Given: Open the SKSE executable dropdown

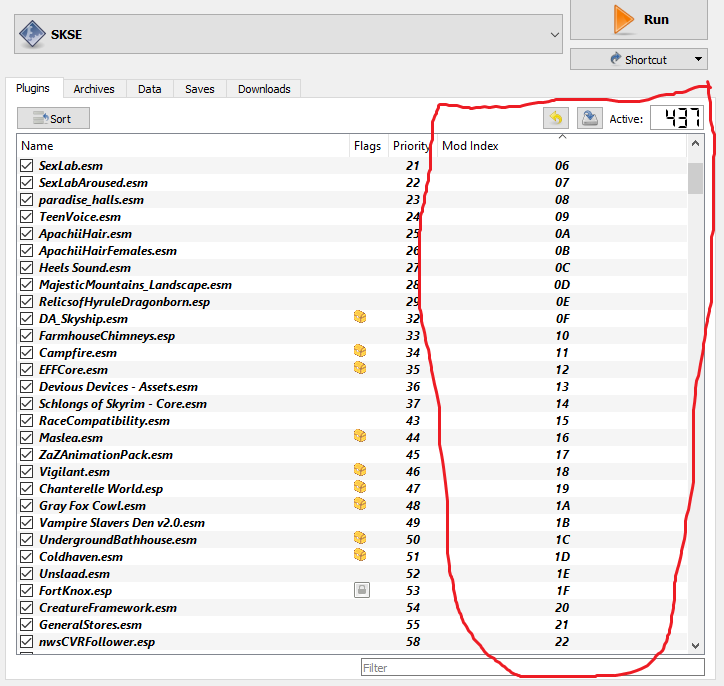Looking at the screenshot, I should coord(555,35).
